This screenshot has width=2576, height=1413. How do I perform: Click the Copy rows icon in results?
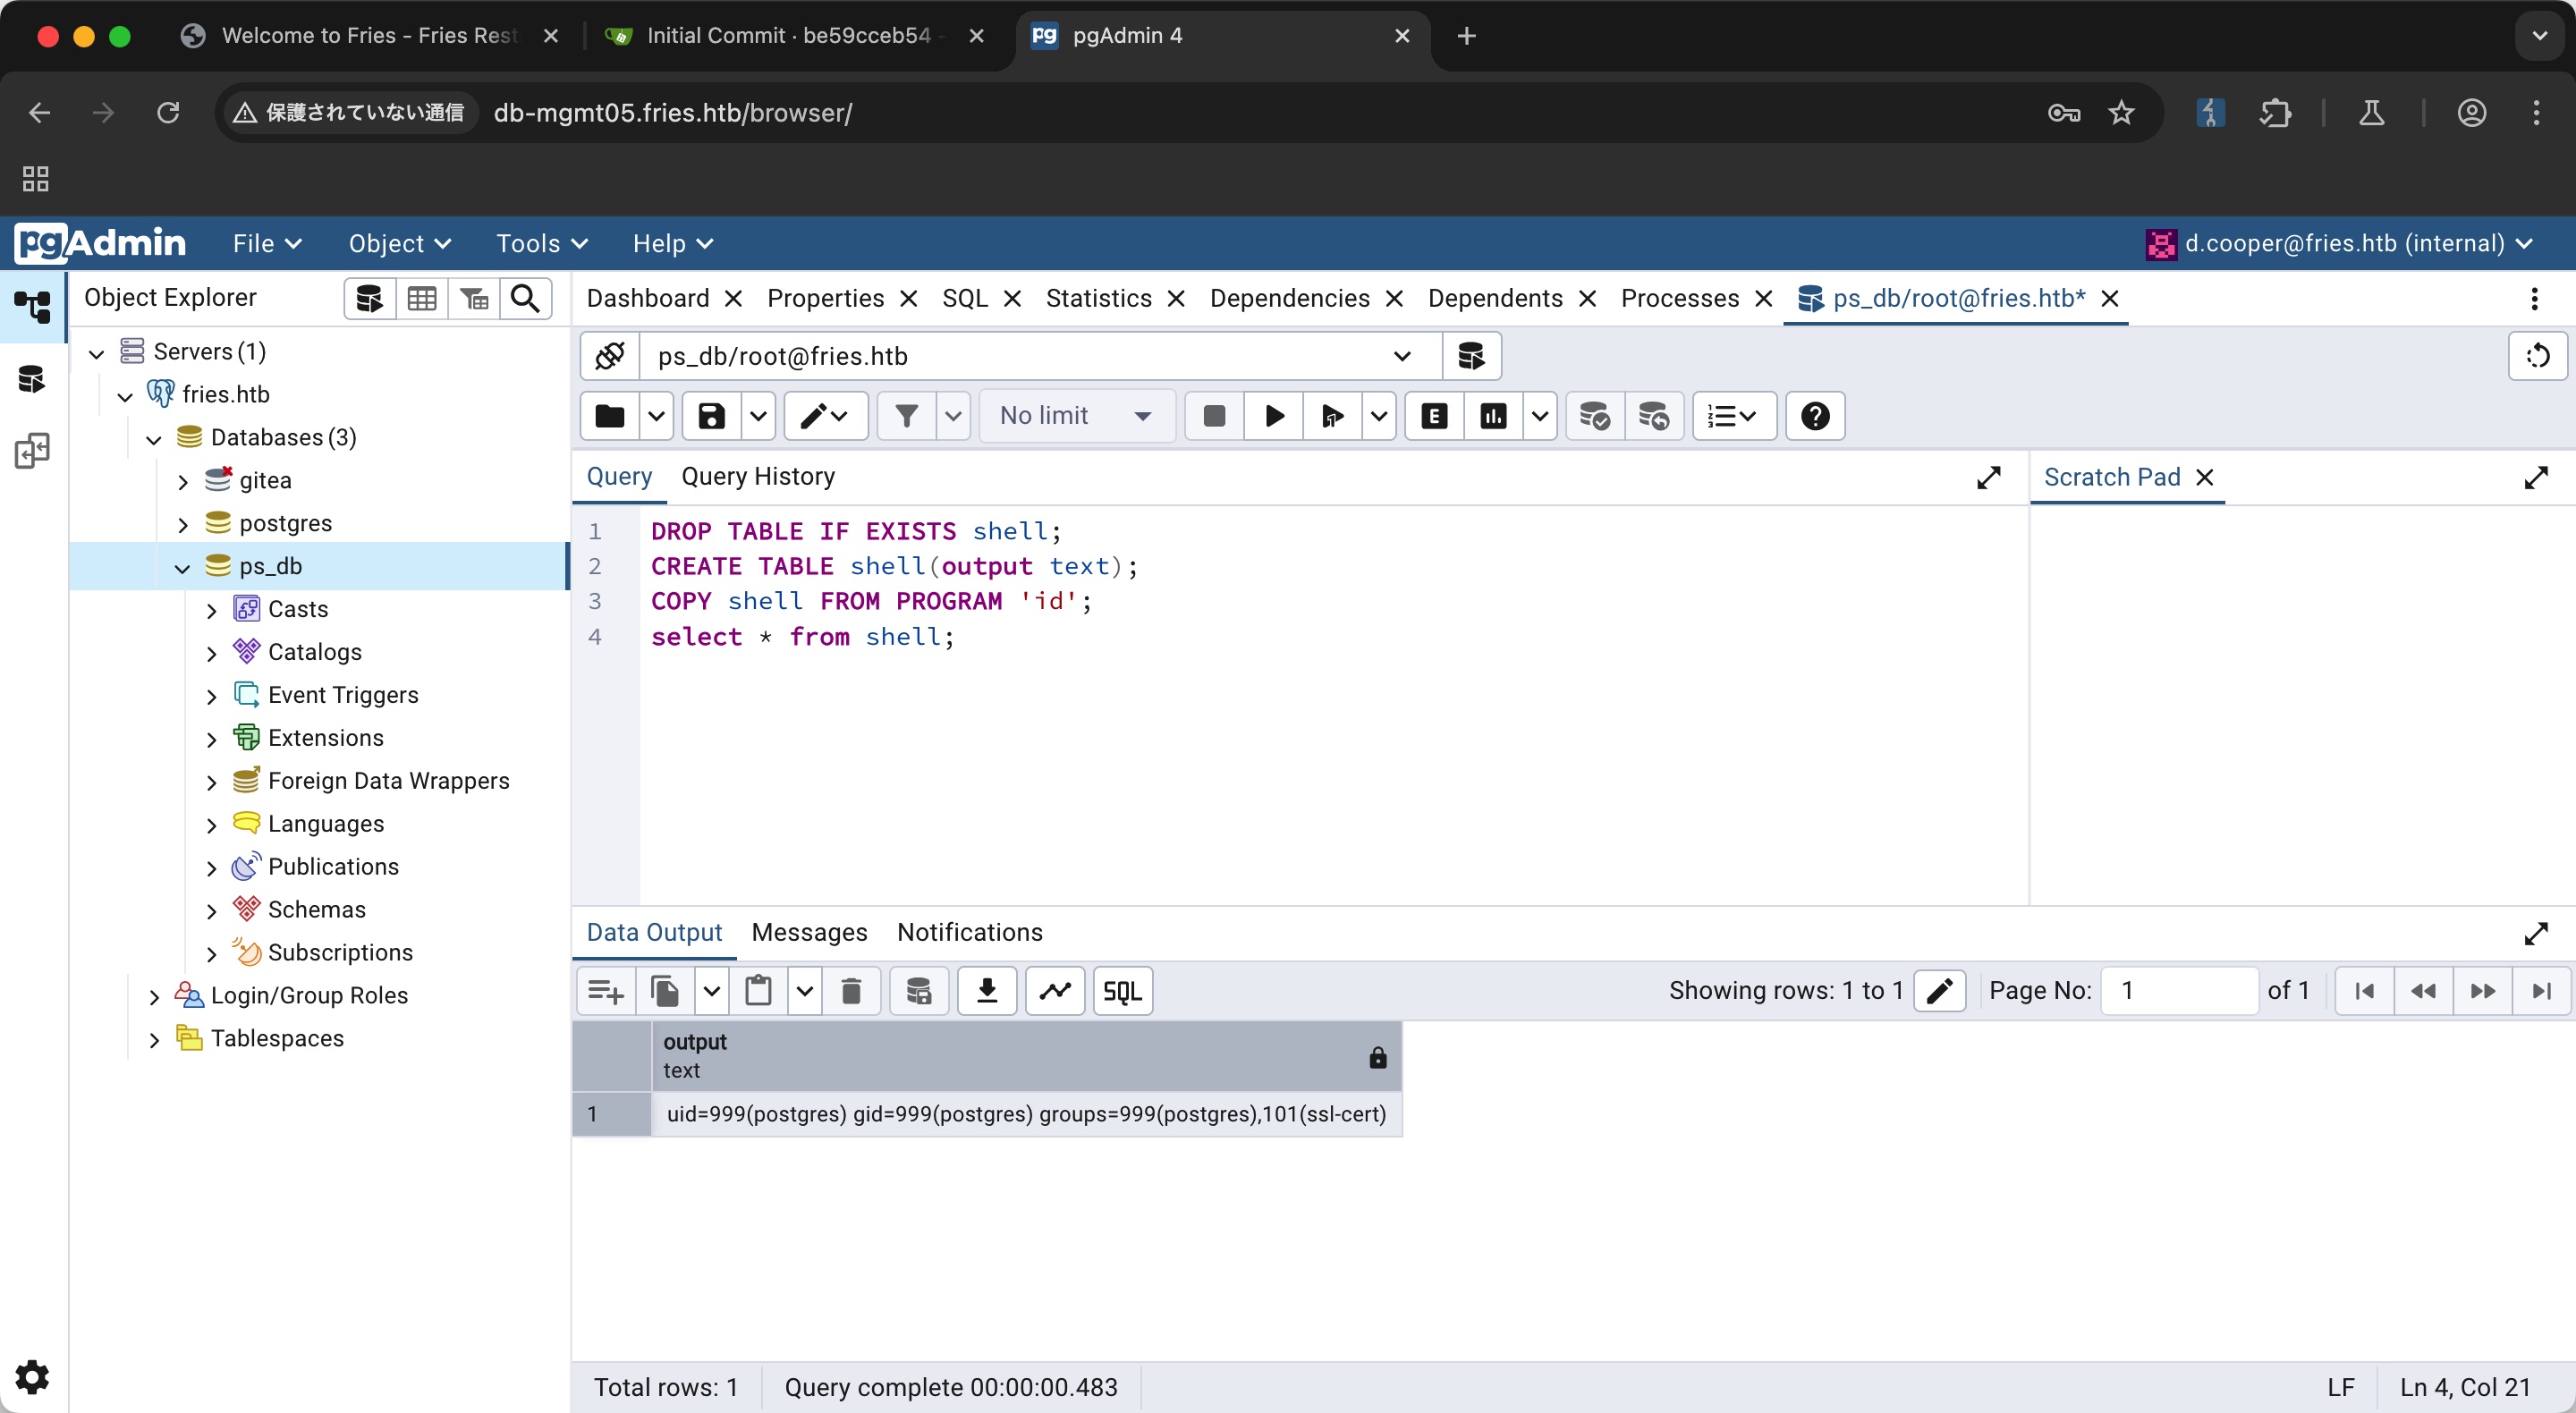pos(665,991)
